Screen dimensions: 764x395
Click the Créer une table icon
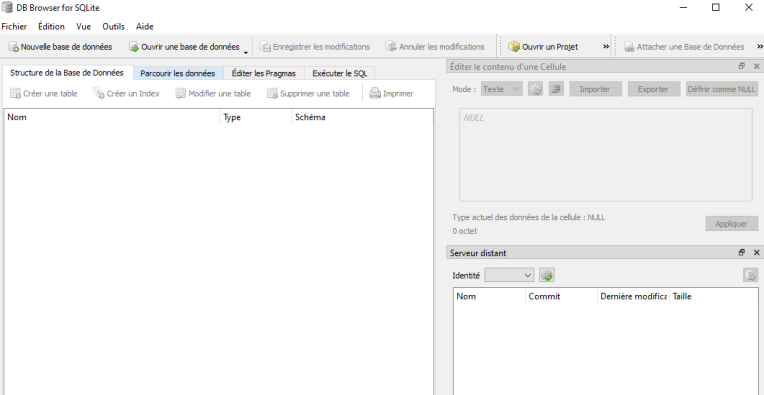(15, 93)
